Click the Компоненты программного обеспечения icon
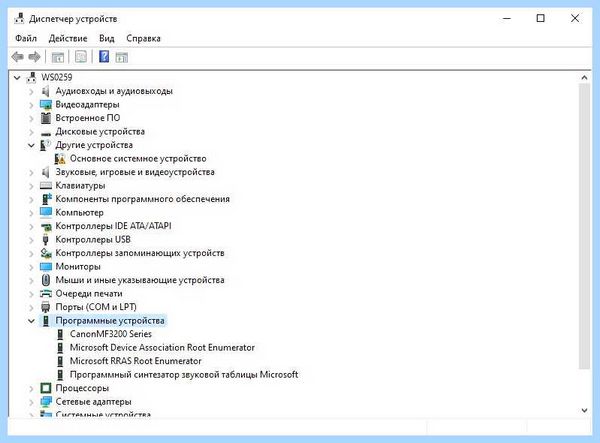Screen dimensions: 600x443 [46, 199]
